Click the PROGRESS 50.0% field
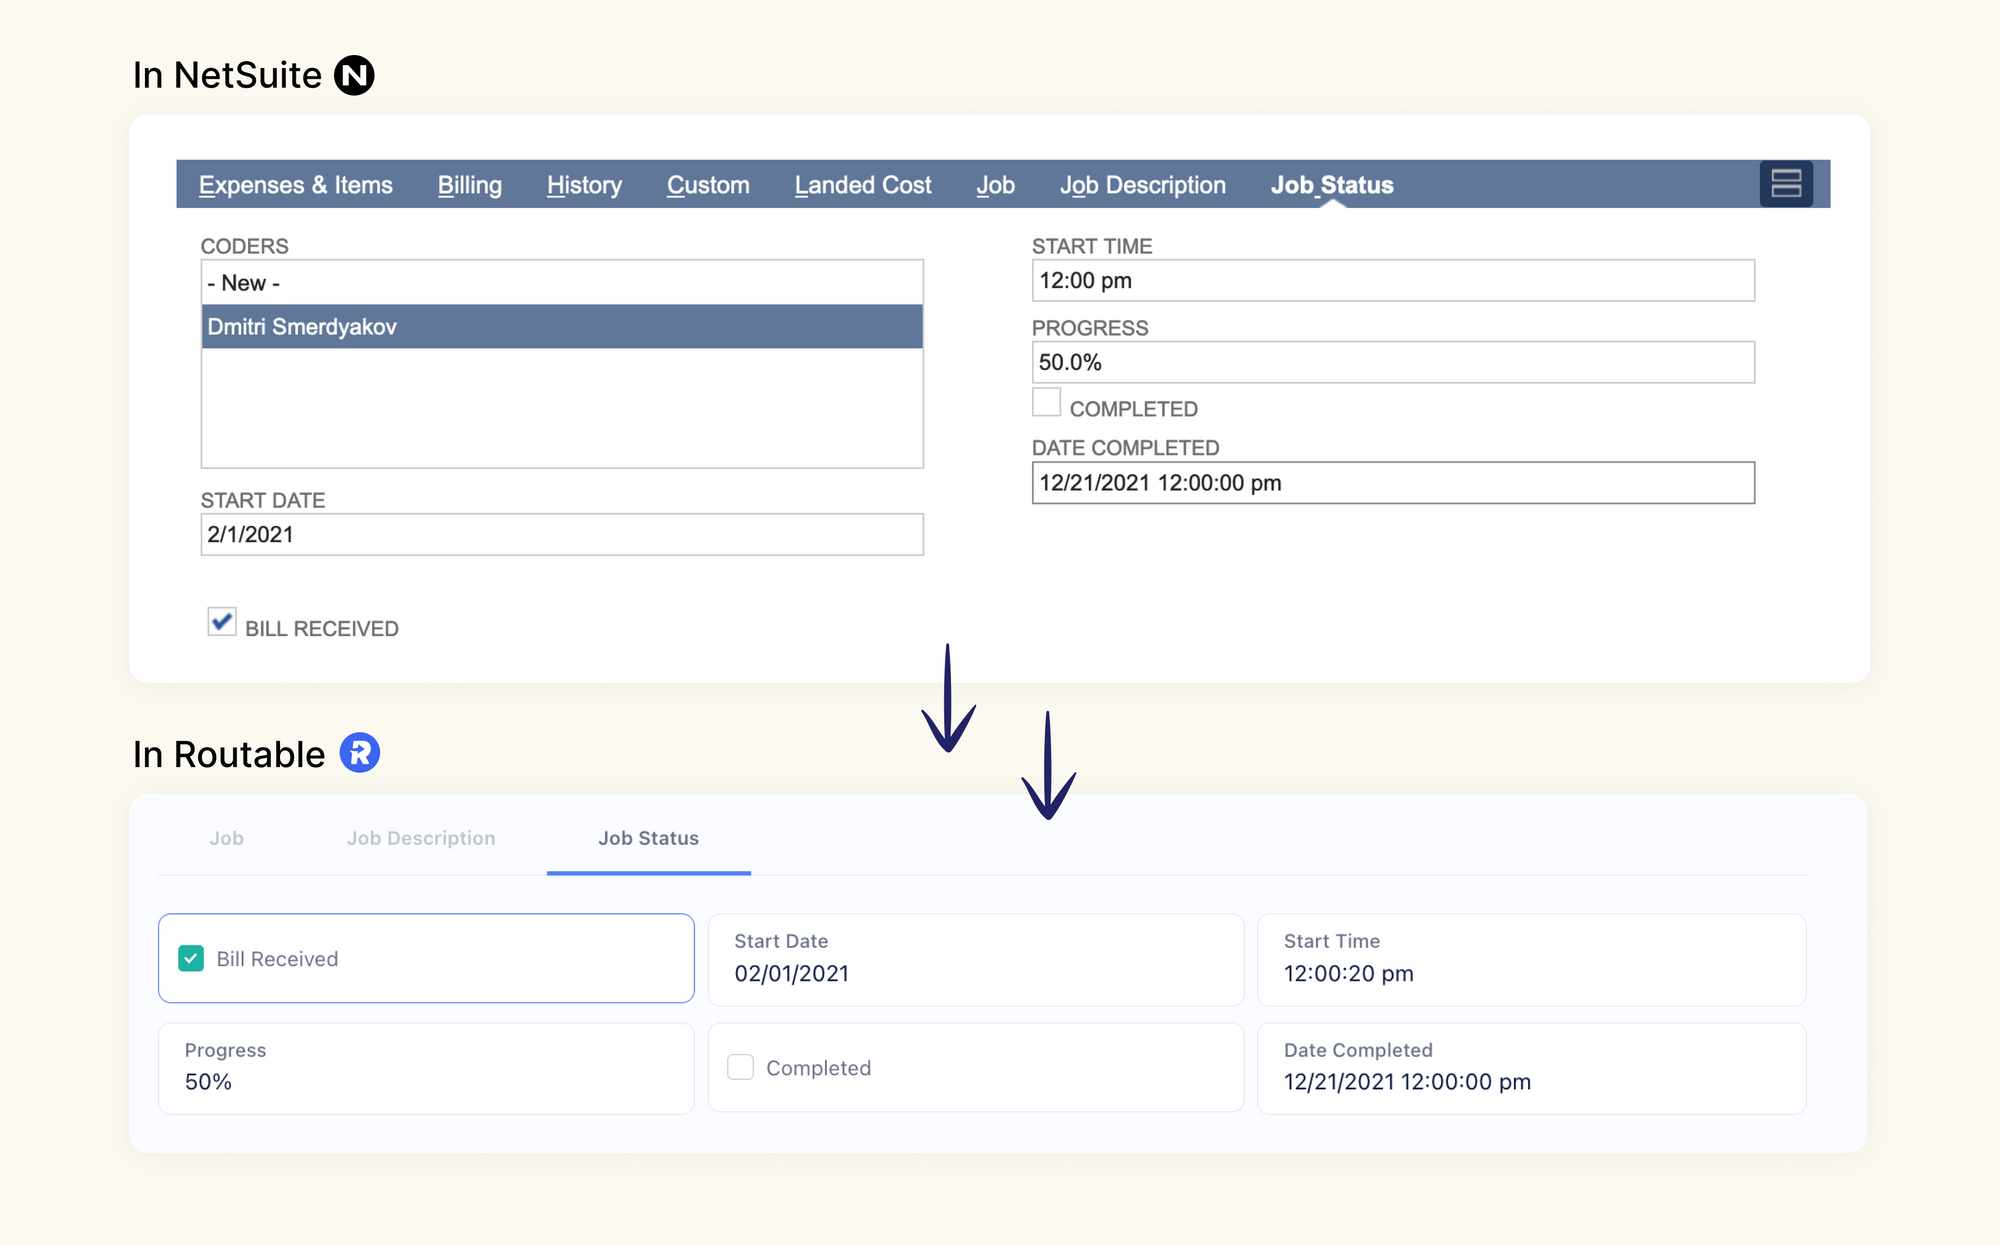The height and width of the screenshot is (1245, 2000). point(1392,362)
